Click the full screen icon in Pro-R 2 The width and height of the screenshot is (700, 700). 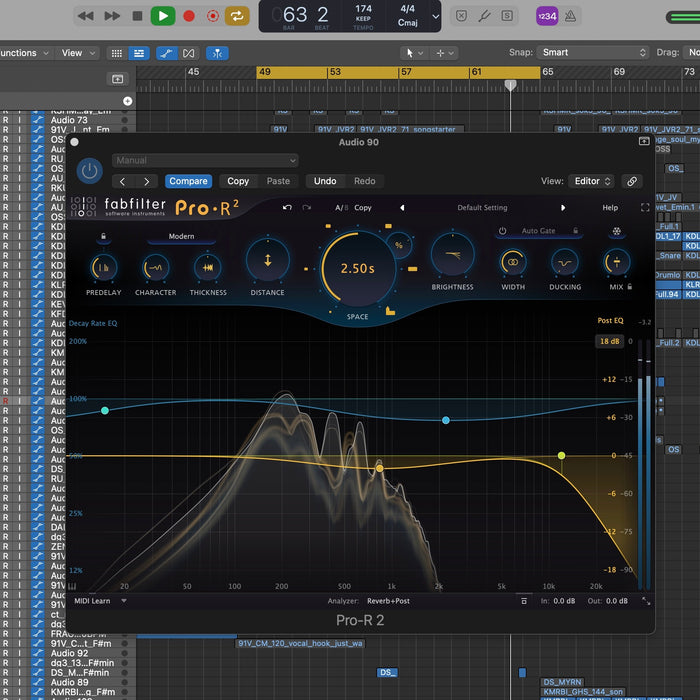pyautogui.click(x=645, y=208)
